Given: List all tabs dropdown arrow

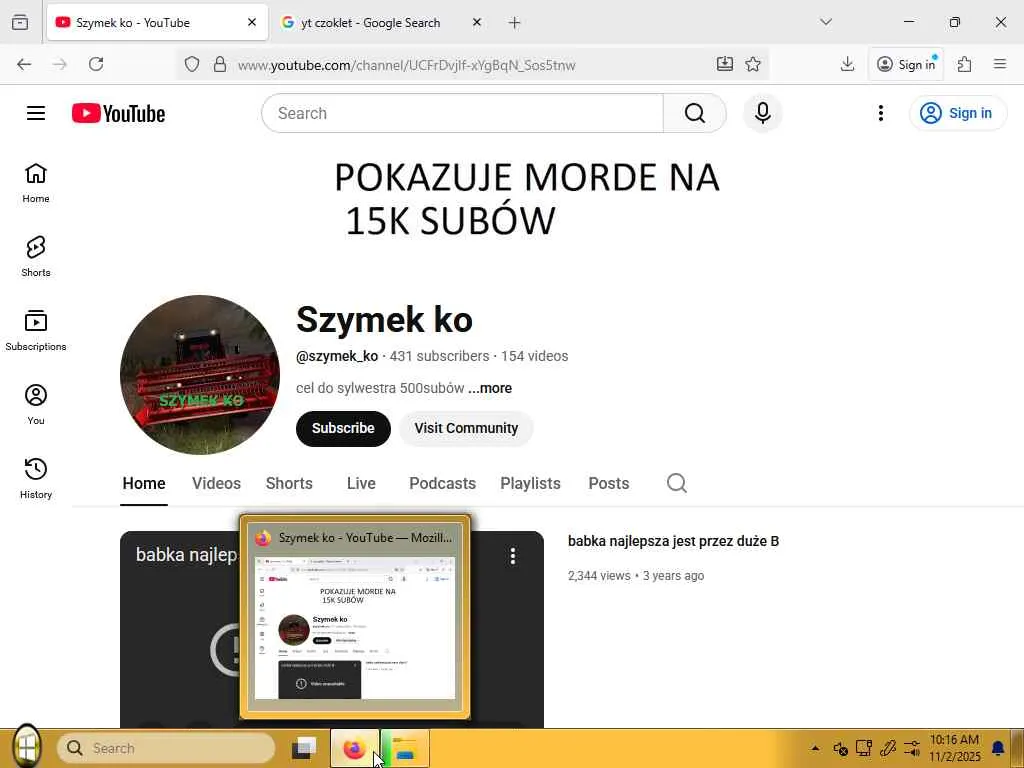Looking at the screenshot, I should pyautogui.click(x=825, y=22).
